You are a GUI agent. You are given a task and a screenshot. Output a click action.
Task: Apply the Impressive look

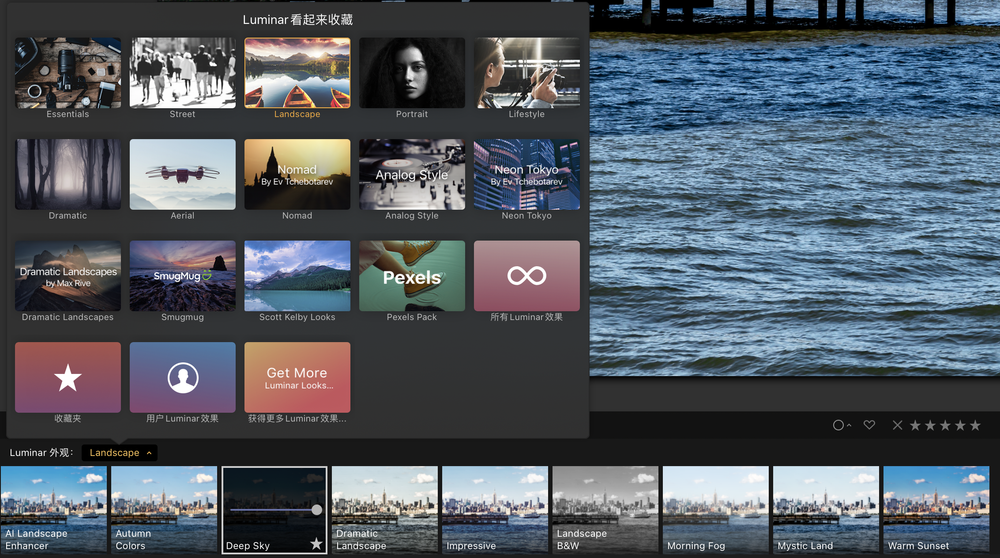pos(495,510)
